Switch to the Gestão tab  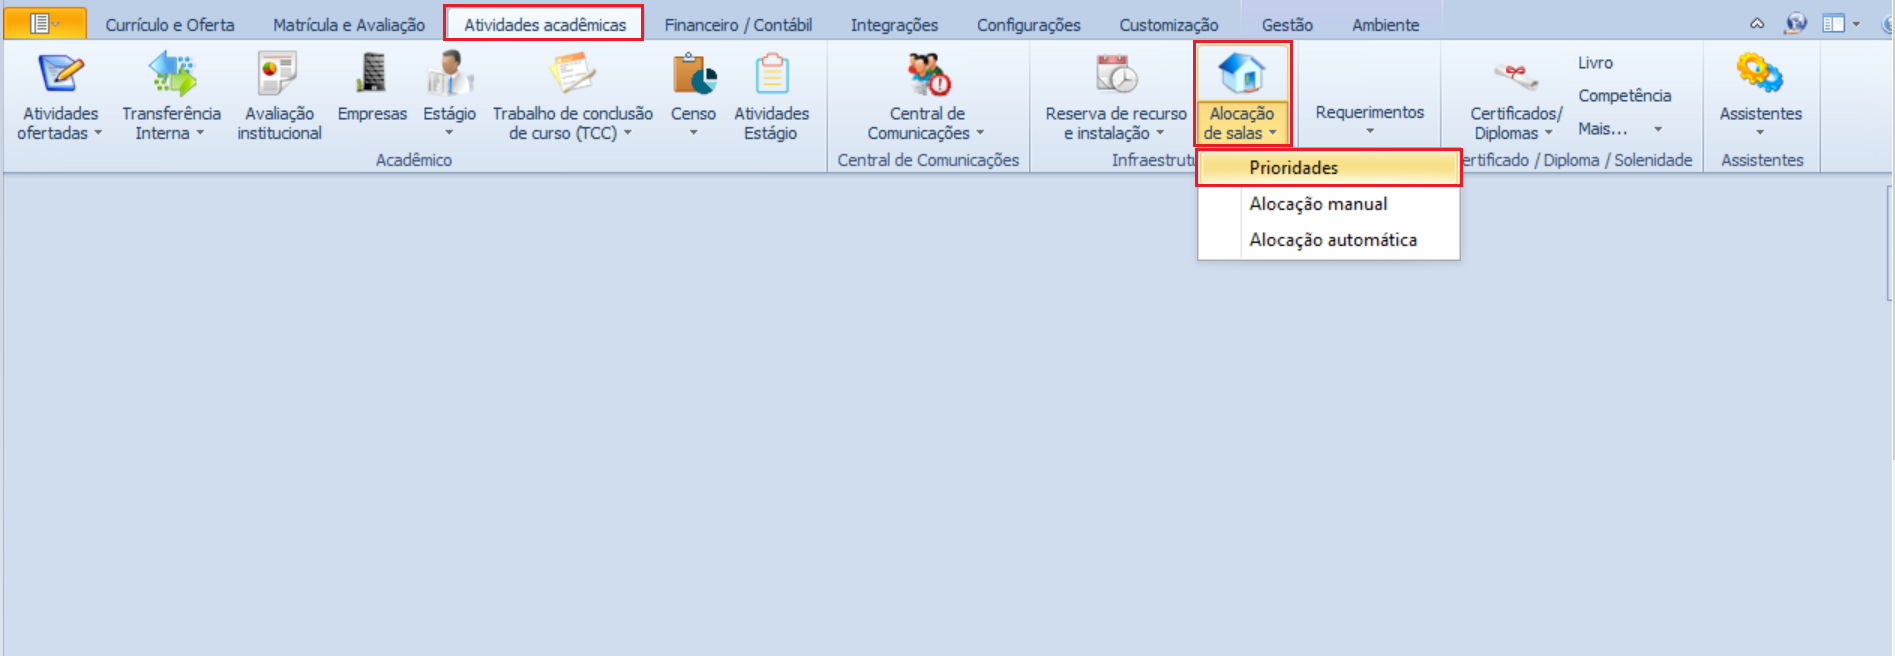coord(1287,25)
